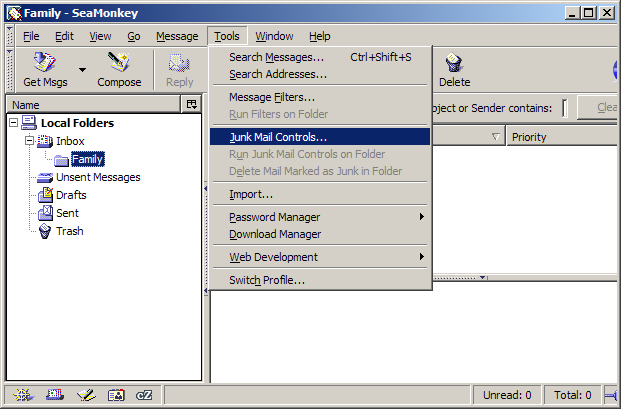Click the Subject or Sender search field
The width and height of the screenshot is (621, 409).
(564, 108)
